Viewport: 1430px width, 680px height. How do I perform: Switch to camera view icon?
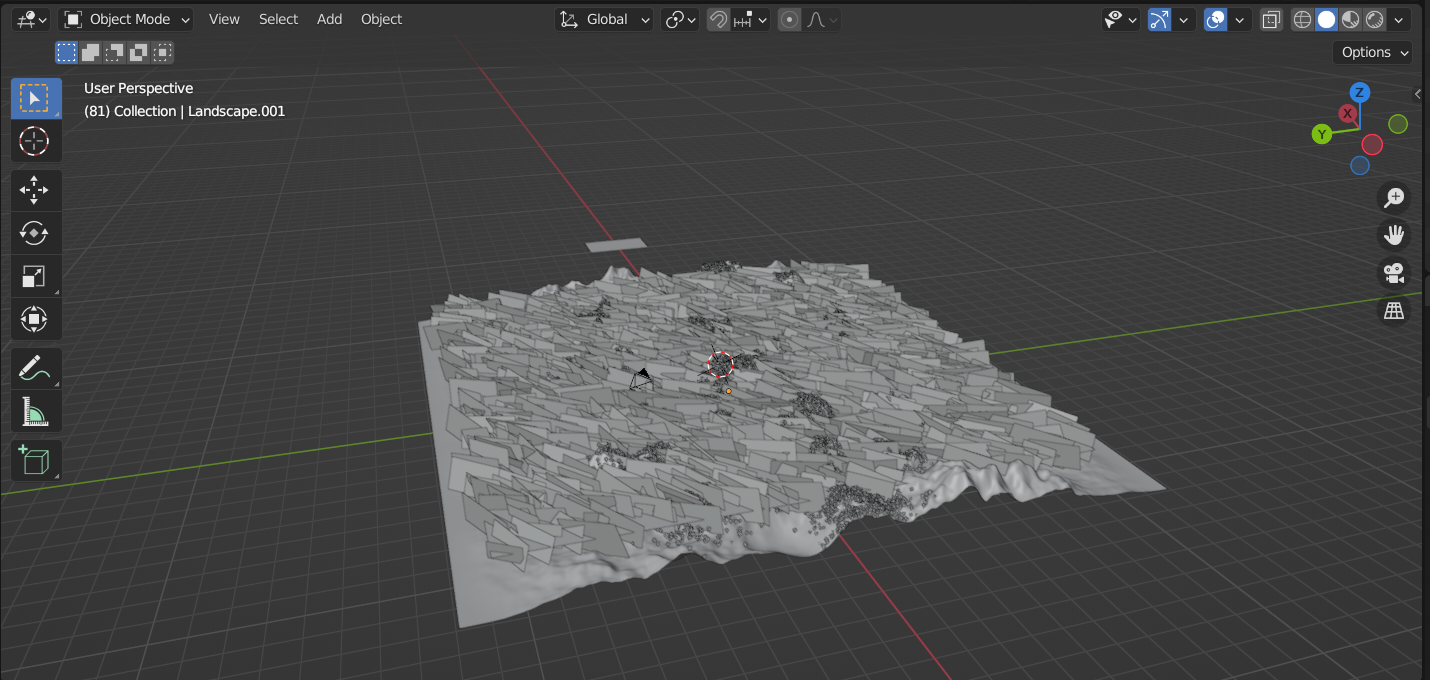1393,272
